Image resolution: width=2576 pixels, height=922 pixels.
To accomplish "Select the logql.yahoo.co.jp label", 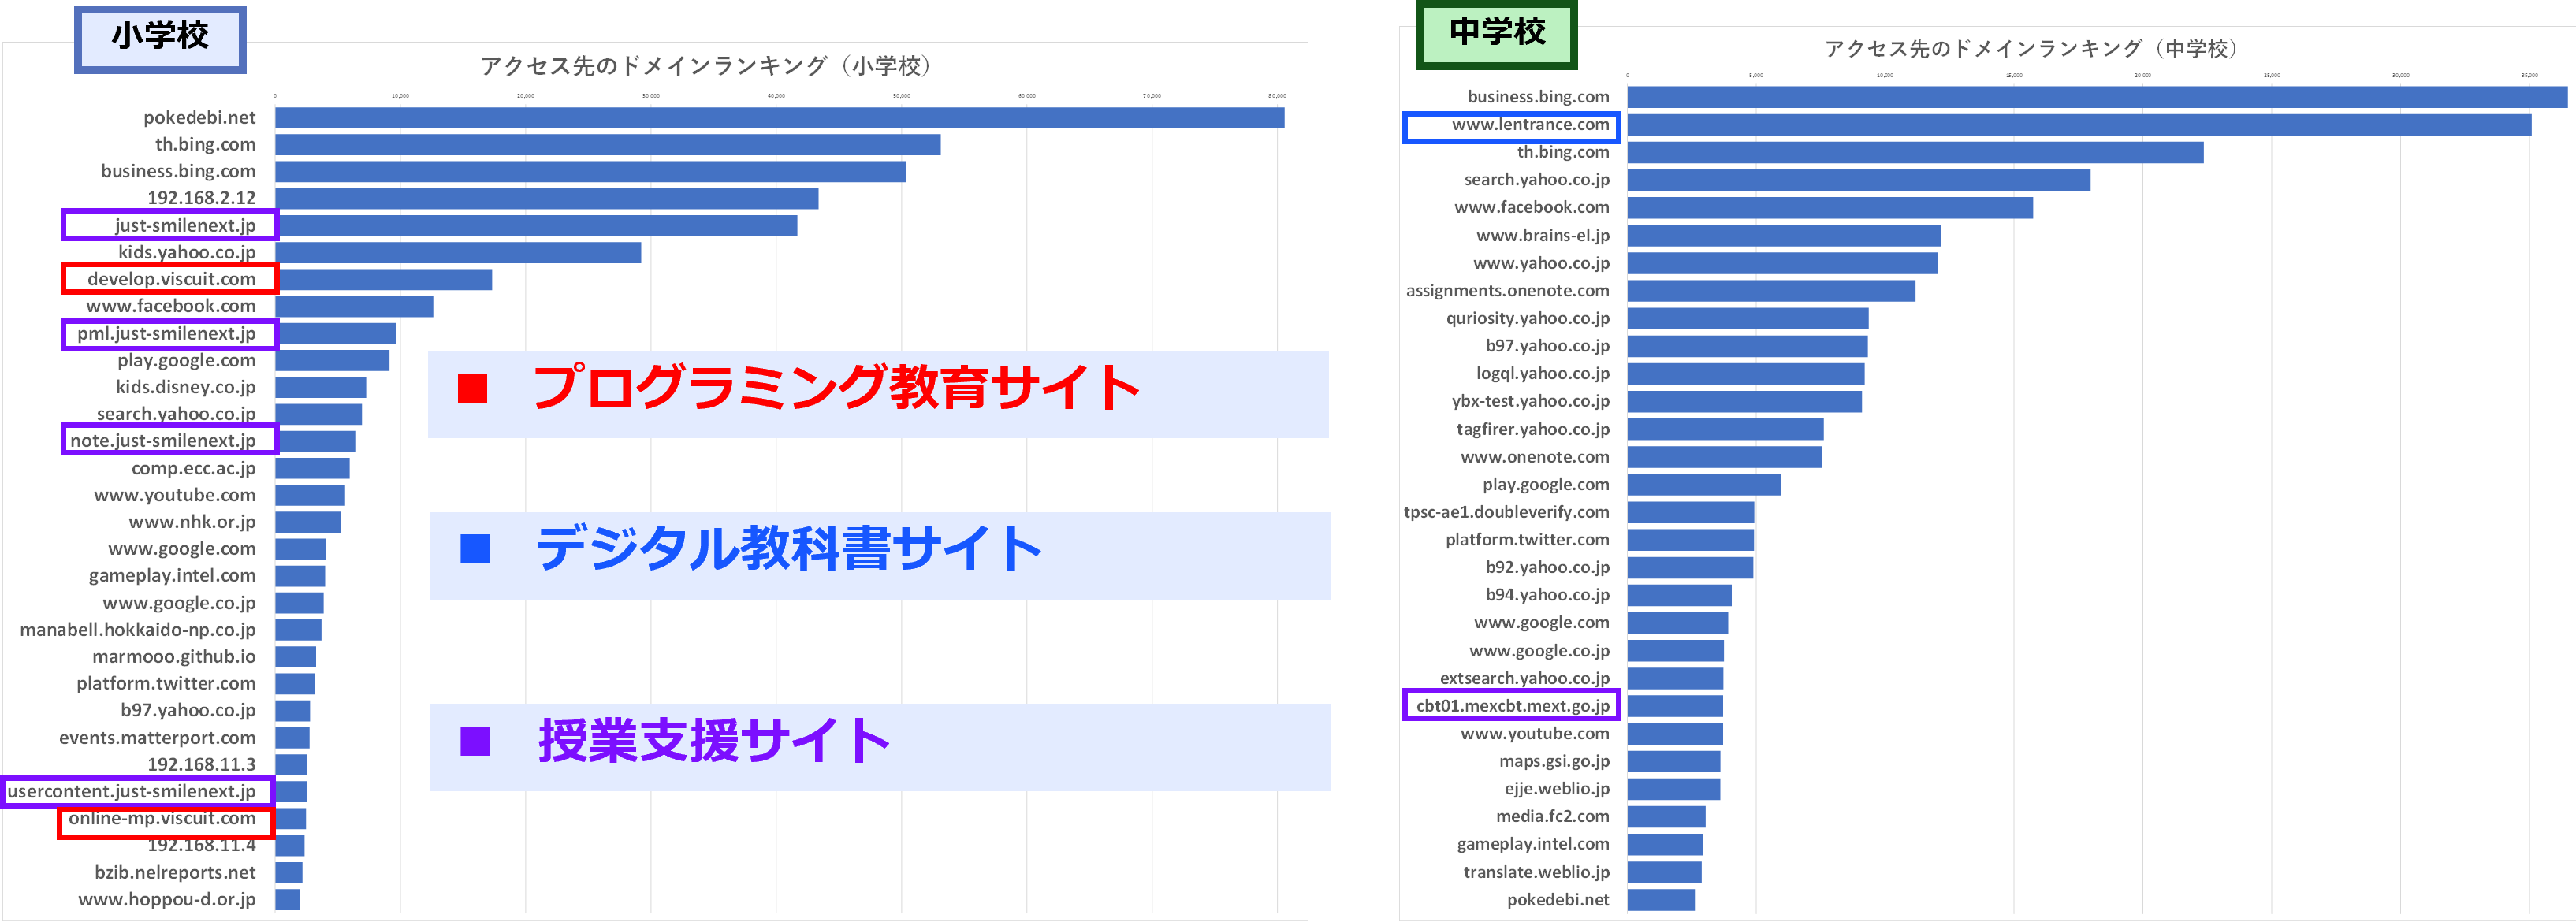I will (x=1543, y=373).
